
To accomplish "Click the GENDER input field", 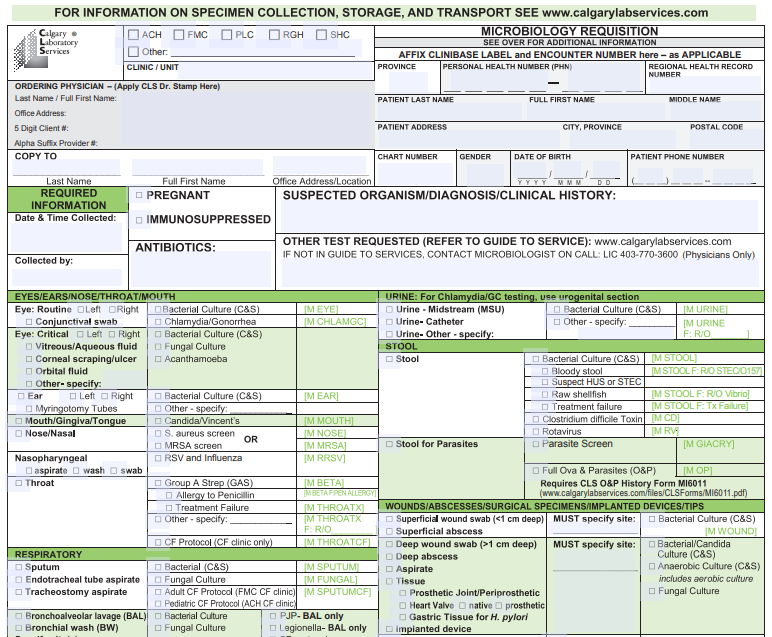I will [x=485, y=174].
